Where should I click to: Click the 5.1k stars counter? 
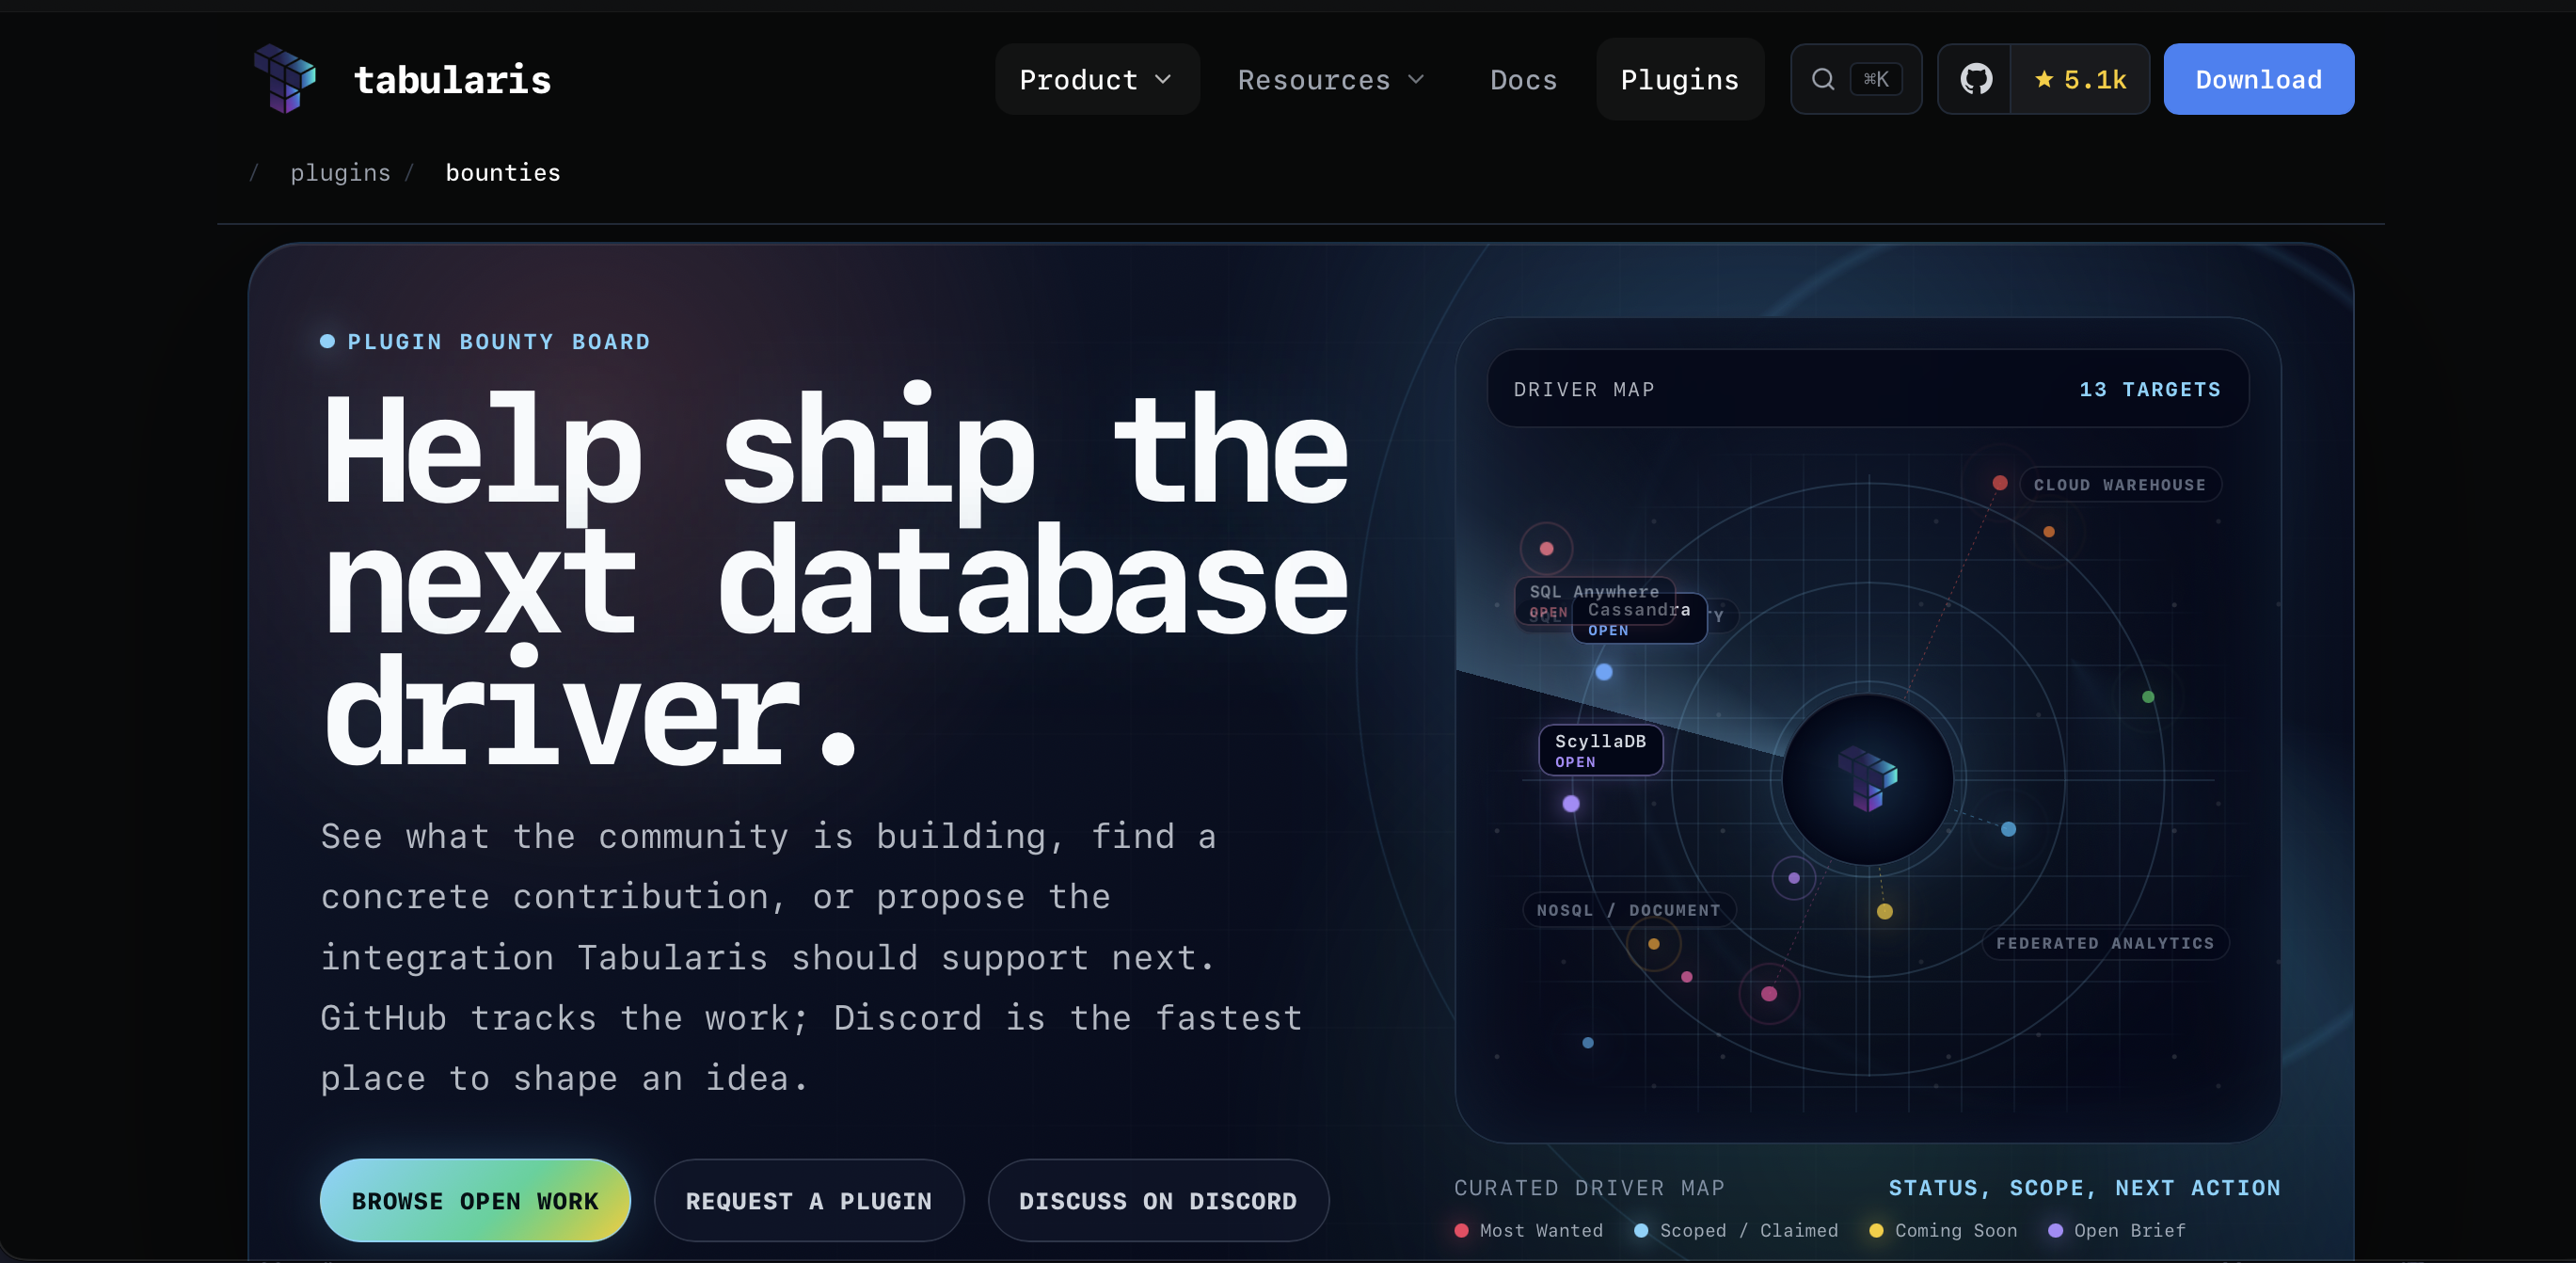point(2080,79)
